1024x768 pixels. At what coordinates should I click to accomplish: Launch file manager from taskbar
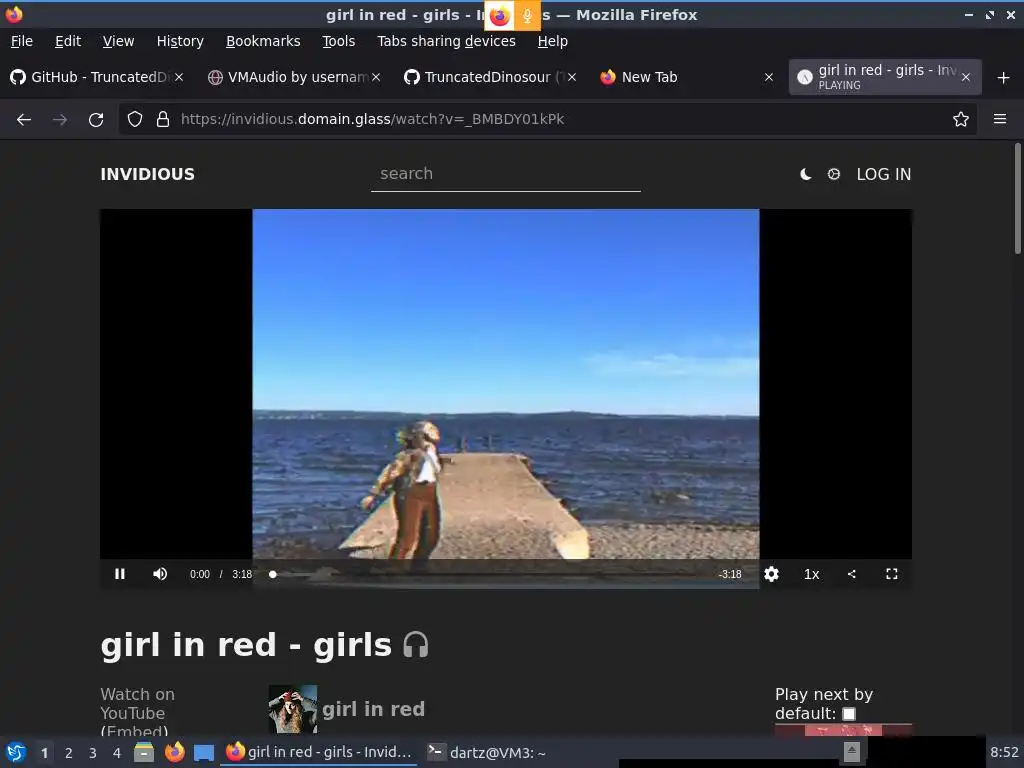click(x=144, y=752)
